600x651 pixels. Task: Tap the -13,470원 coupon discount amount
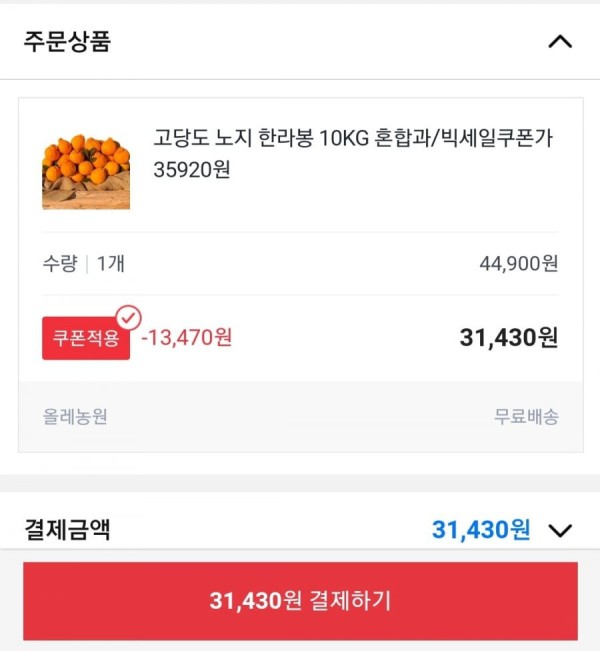point(187,337)
